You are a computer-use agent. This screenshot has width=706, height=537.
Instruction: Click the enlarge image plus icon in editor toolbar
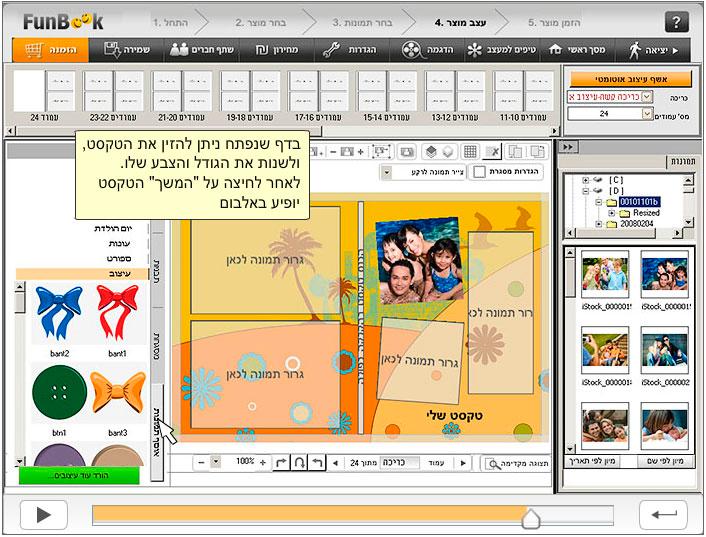click(x=360, y=152)
